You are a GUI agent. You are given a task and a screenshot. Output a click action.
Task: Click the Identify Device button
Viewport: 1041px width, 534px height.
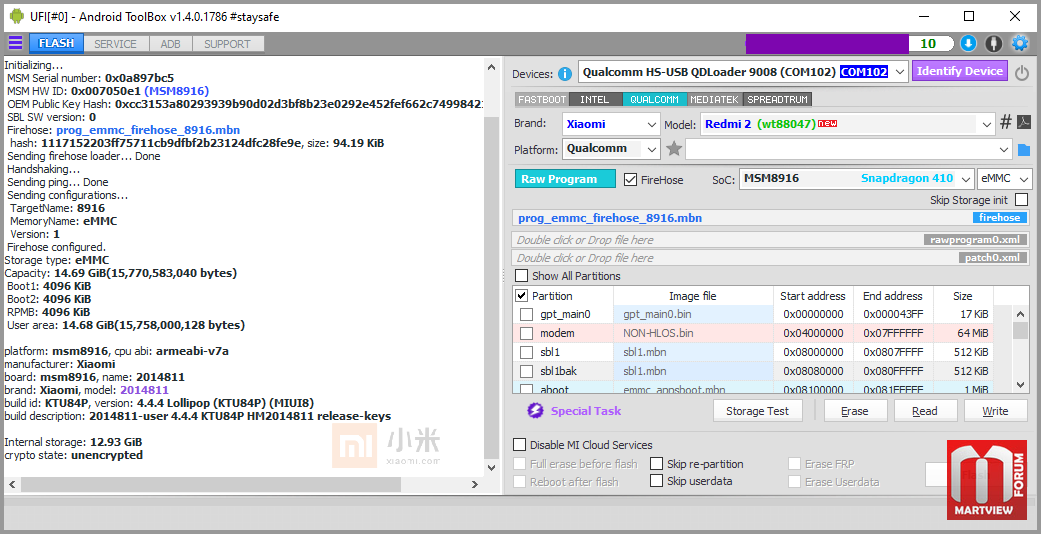959,71
